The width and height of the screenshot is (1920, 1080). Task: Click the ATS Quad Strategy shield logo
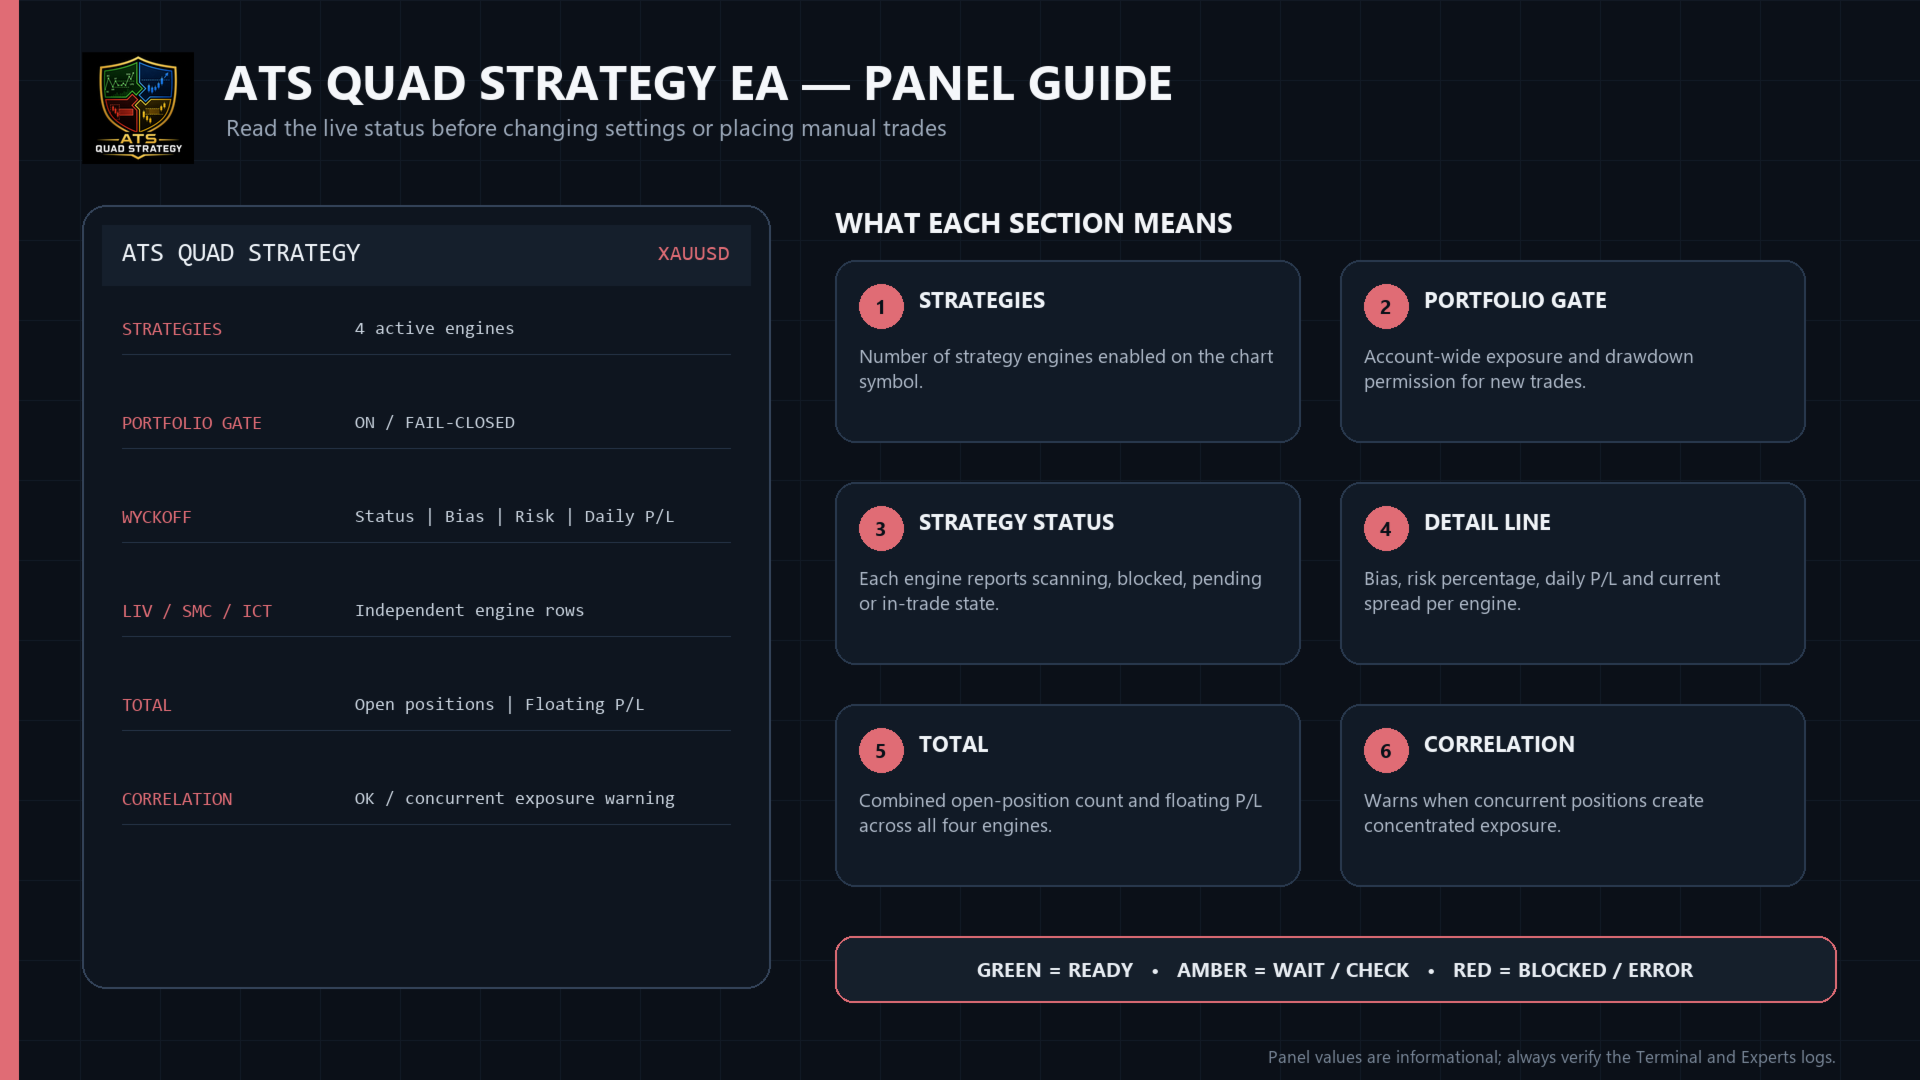[138, 108]
